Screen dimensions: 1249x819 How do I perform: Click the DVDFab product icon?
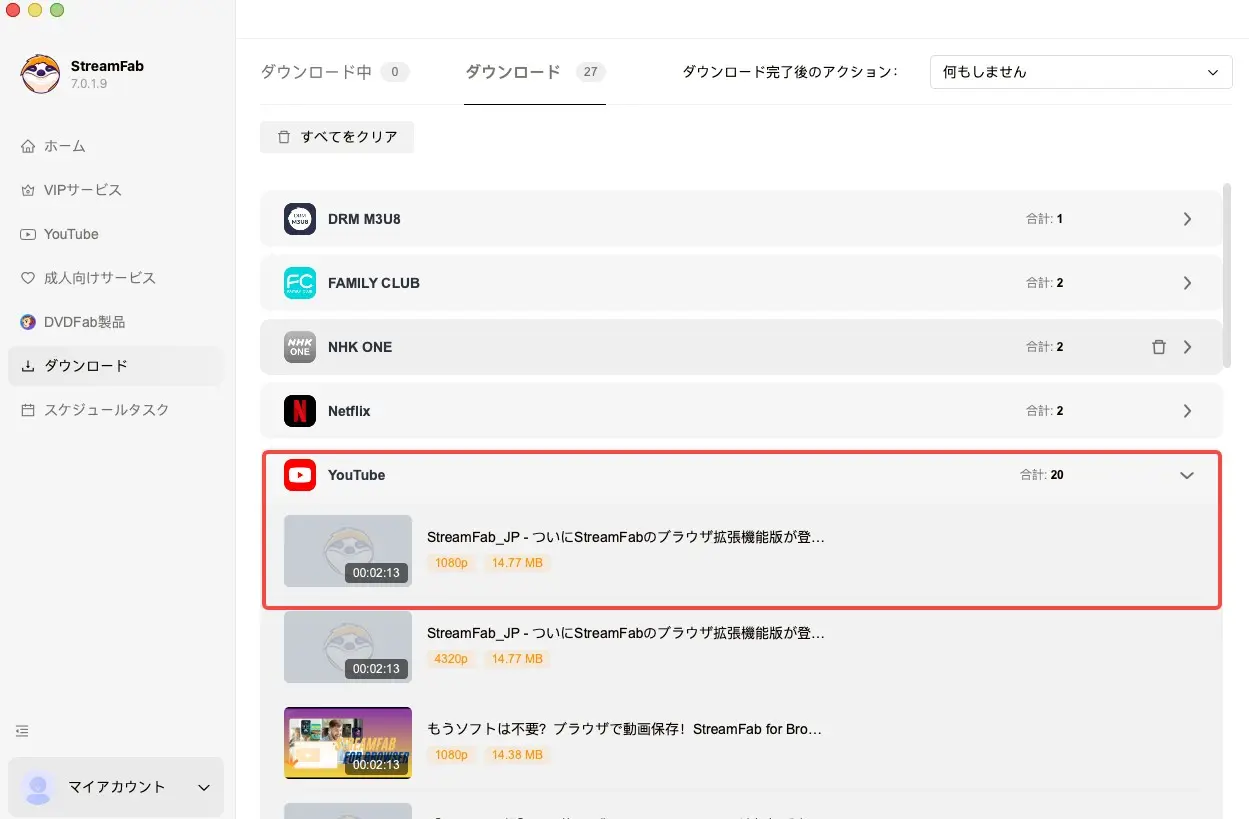(28, 322)
